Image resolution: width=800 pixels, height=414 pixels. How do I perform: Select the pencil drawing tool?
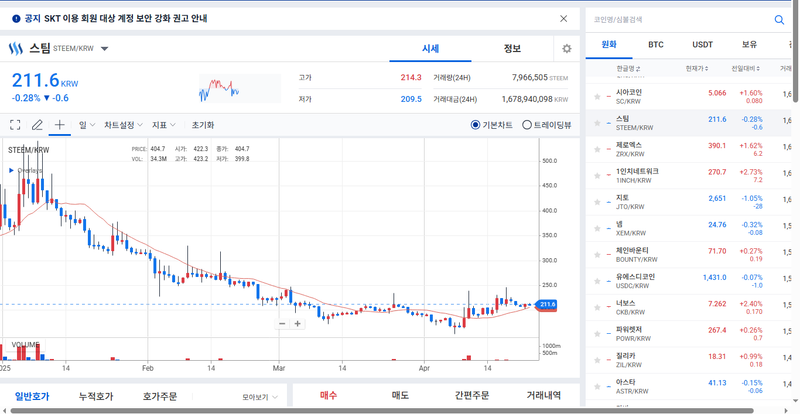[x=37, y=125]
